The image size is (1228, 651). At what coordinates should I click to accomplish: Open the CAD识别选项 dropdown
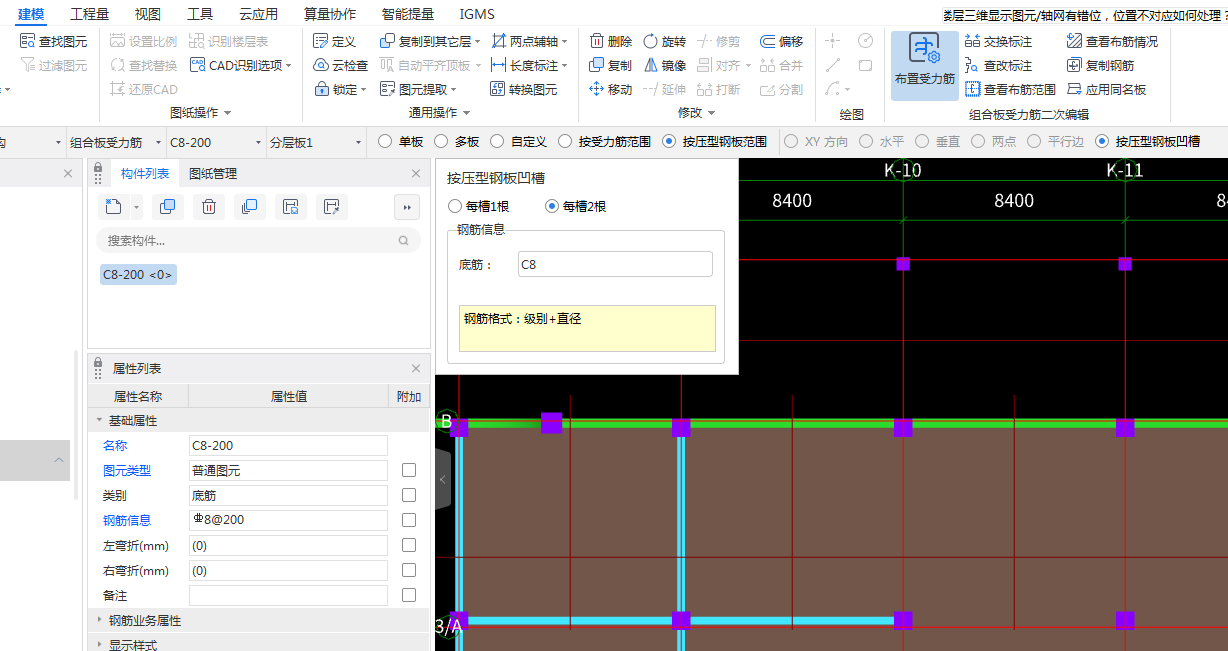click(x=289, y=65)
